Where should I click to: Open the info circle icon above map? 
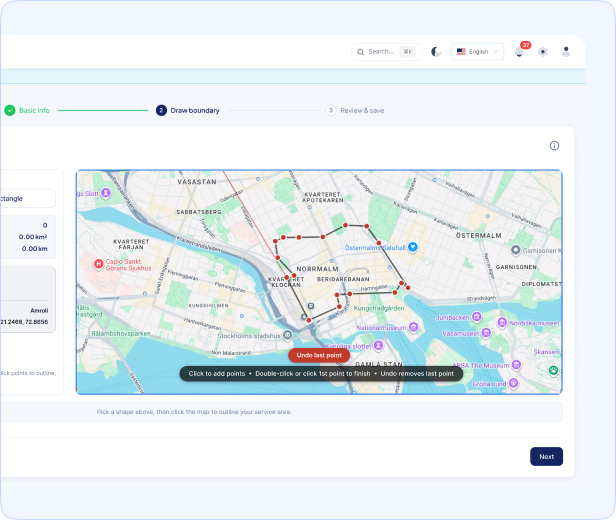tap(554, 146)
